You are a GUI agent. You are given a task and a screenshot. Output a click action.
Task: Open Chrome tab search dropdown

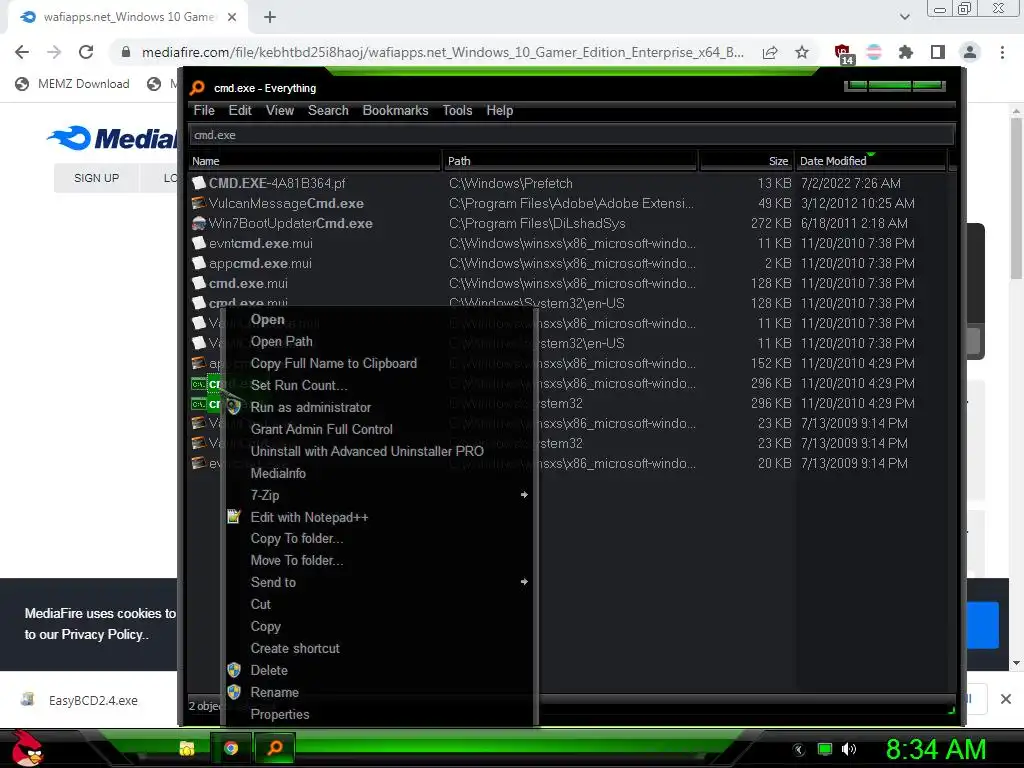coord(904,17)
